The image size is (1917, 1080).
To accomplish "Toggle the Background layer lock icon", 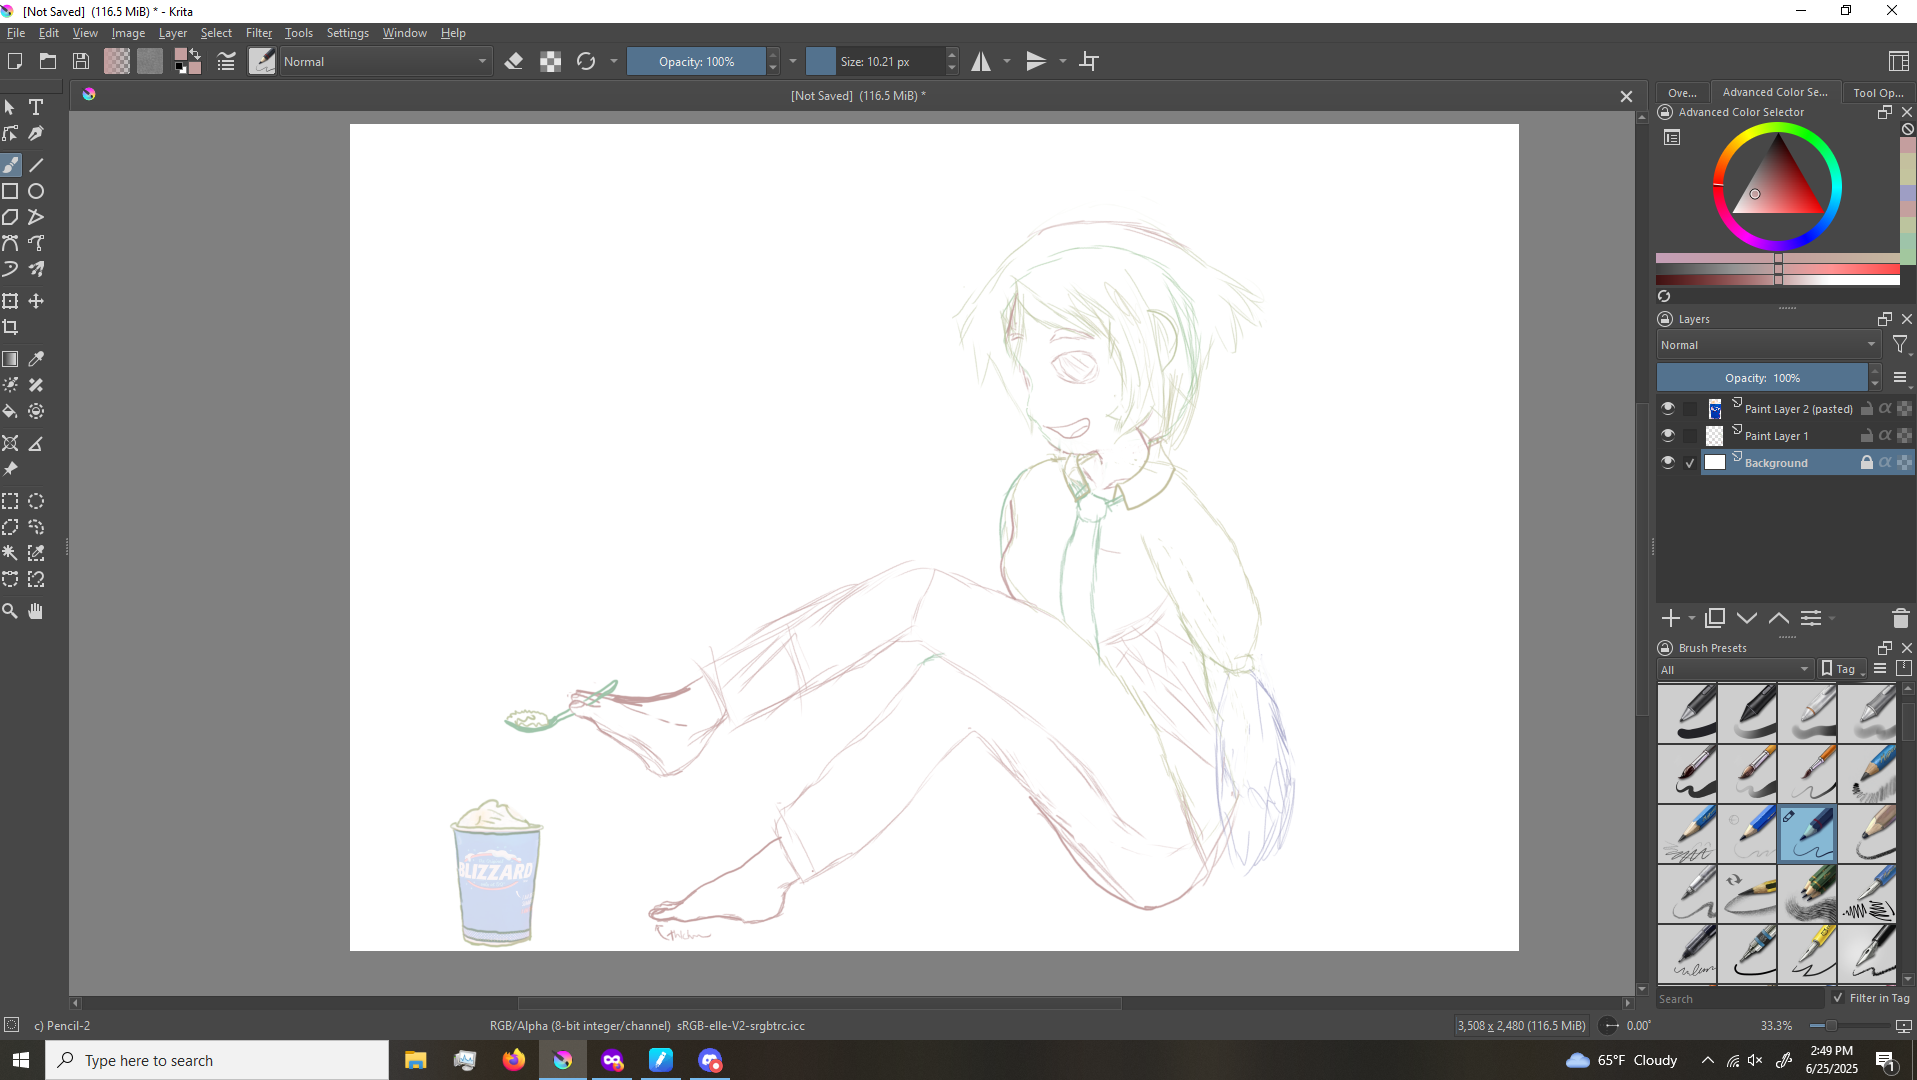I will tap(1866, 462).
